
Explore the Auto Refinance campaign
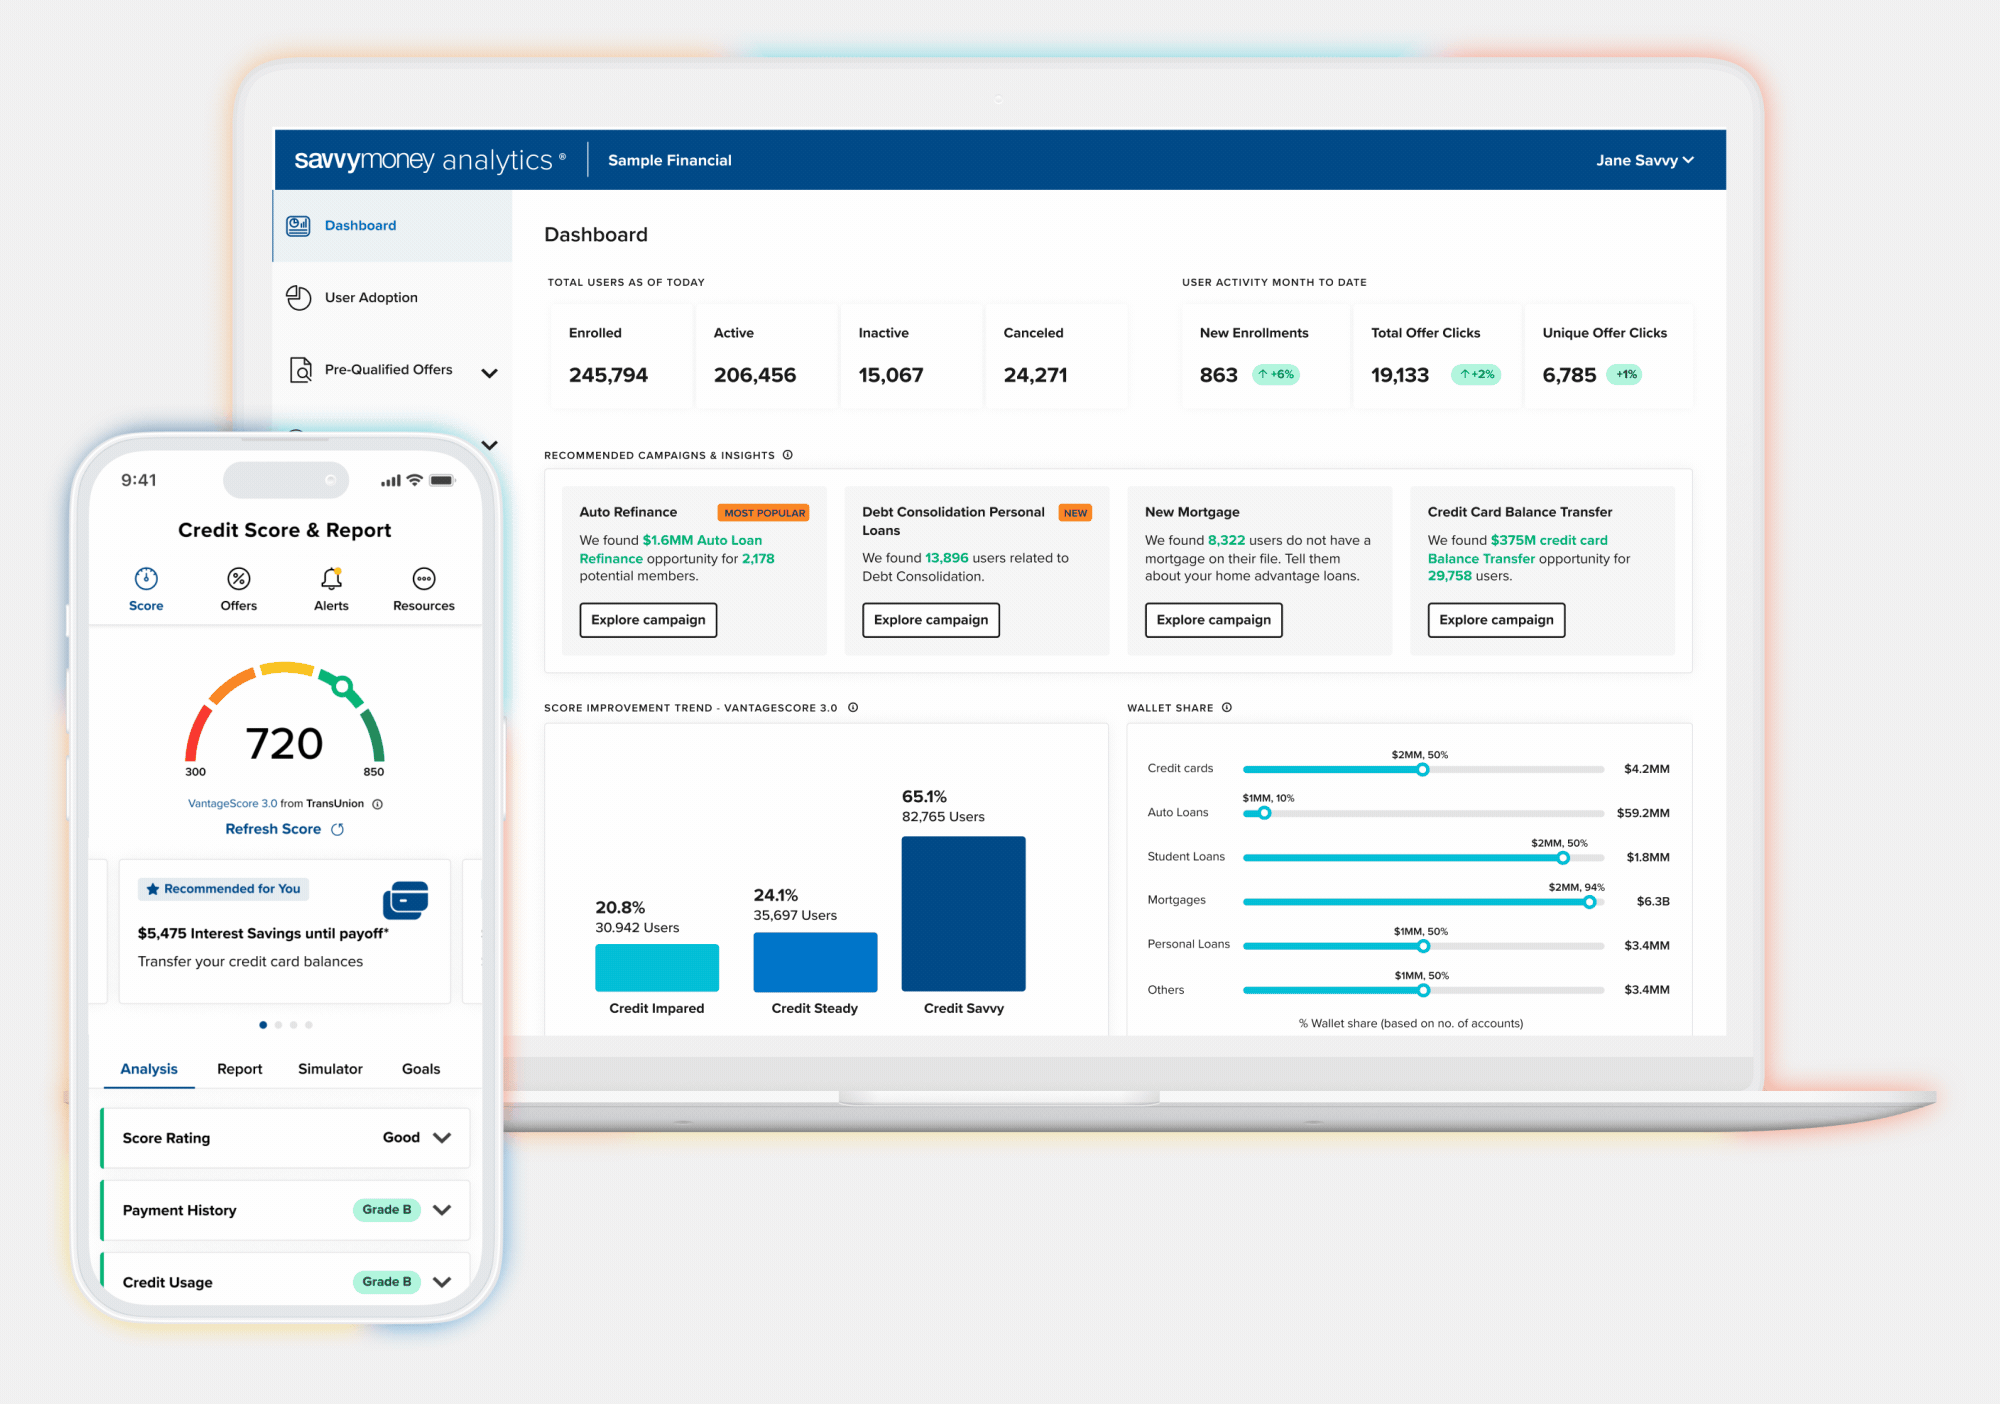click(x=648, y=620)
